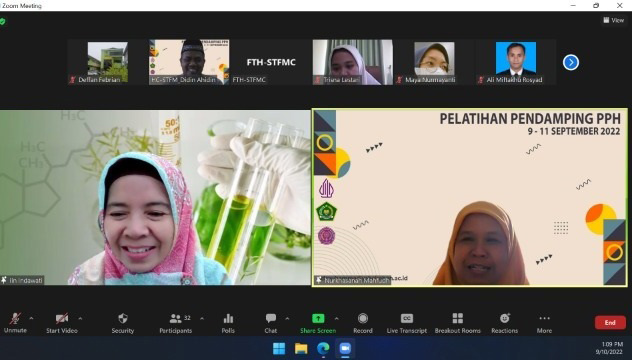Click muted mic icon on Deffan Febrian
The image size is (632, 360).
coord(73,79)
